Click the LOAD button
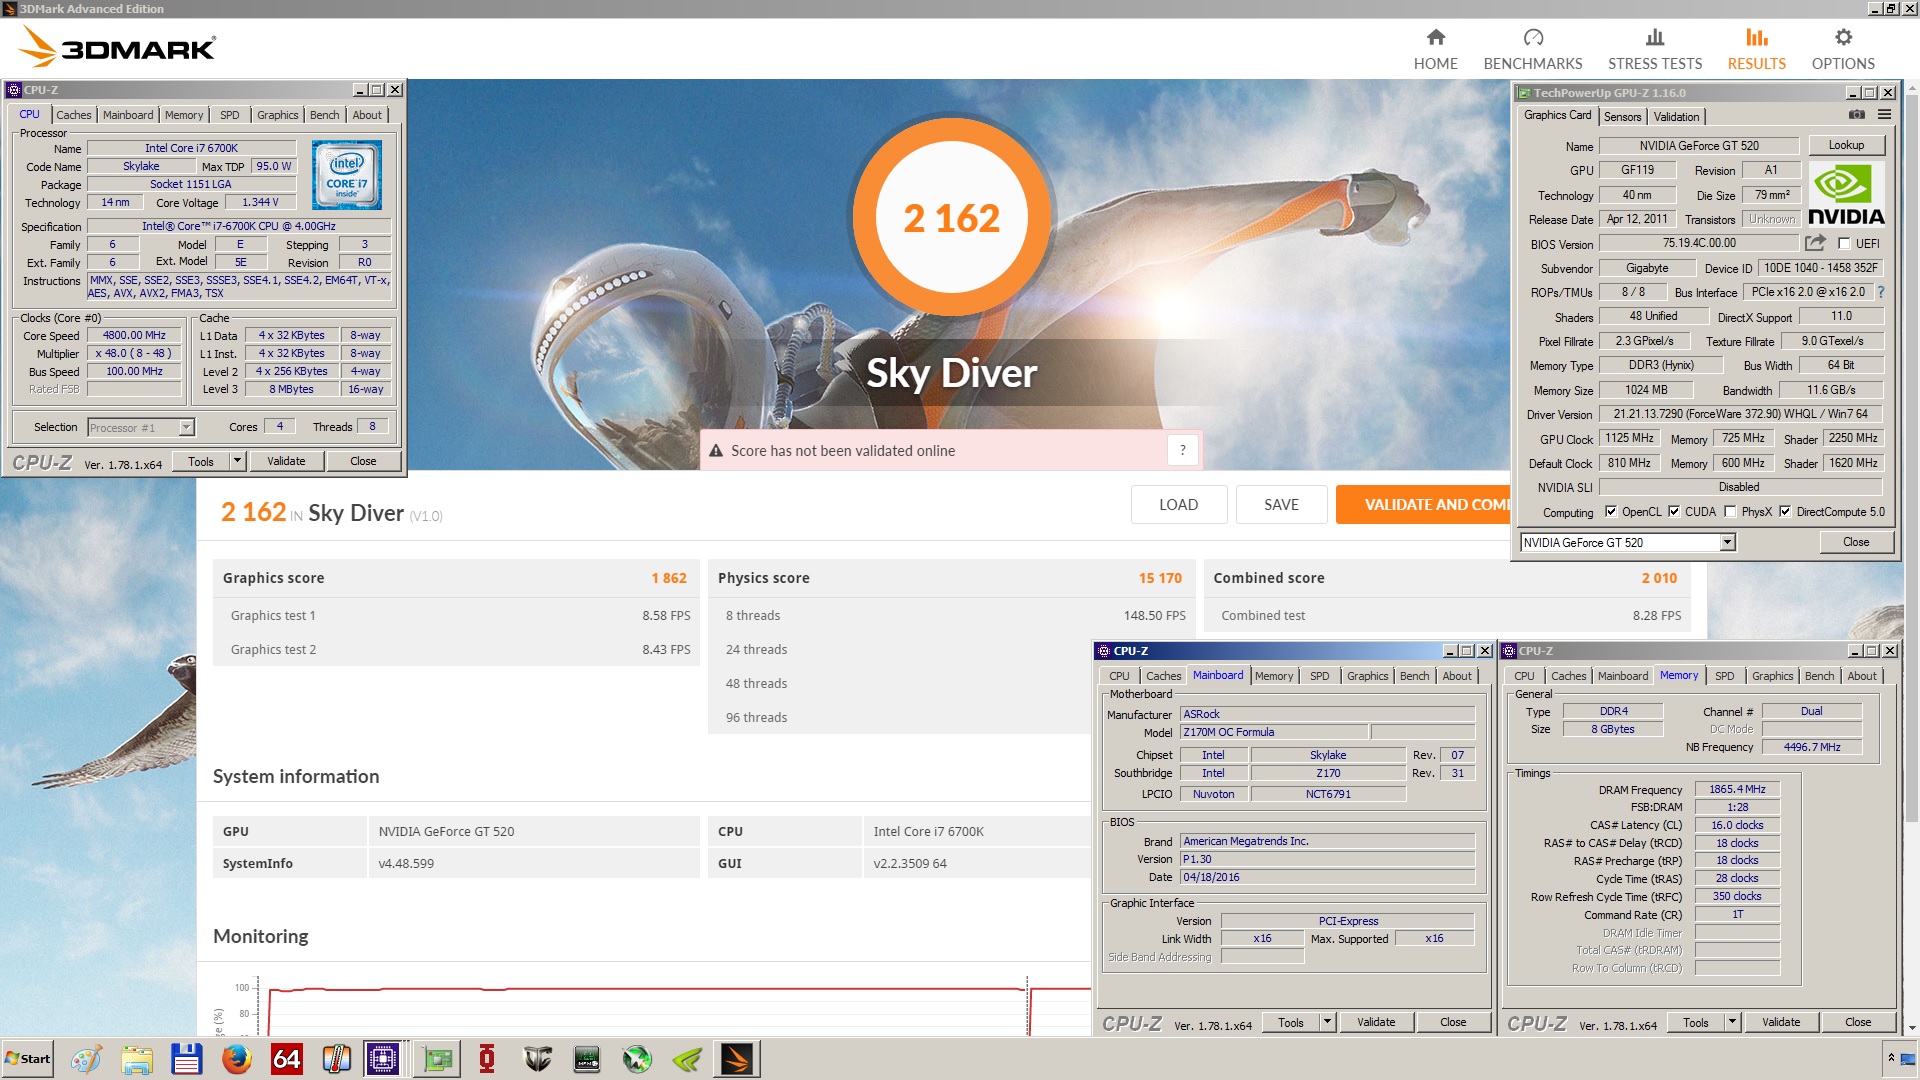 point(1178,505)
